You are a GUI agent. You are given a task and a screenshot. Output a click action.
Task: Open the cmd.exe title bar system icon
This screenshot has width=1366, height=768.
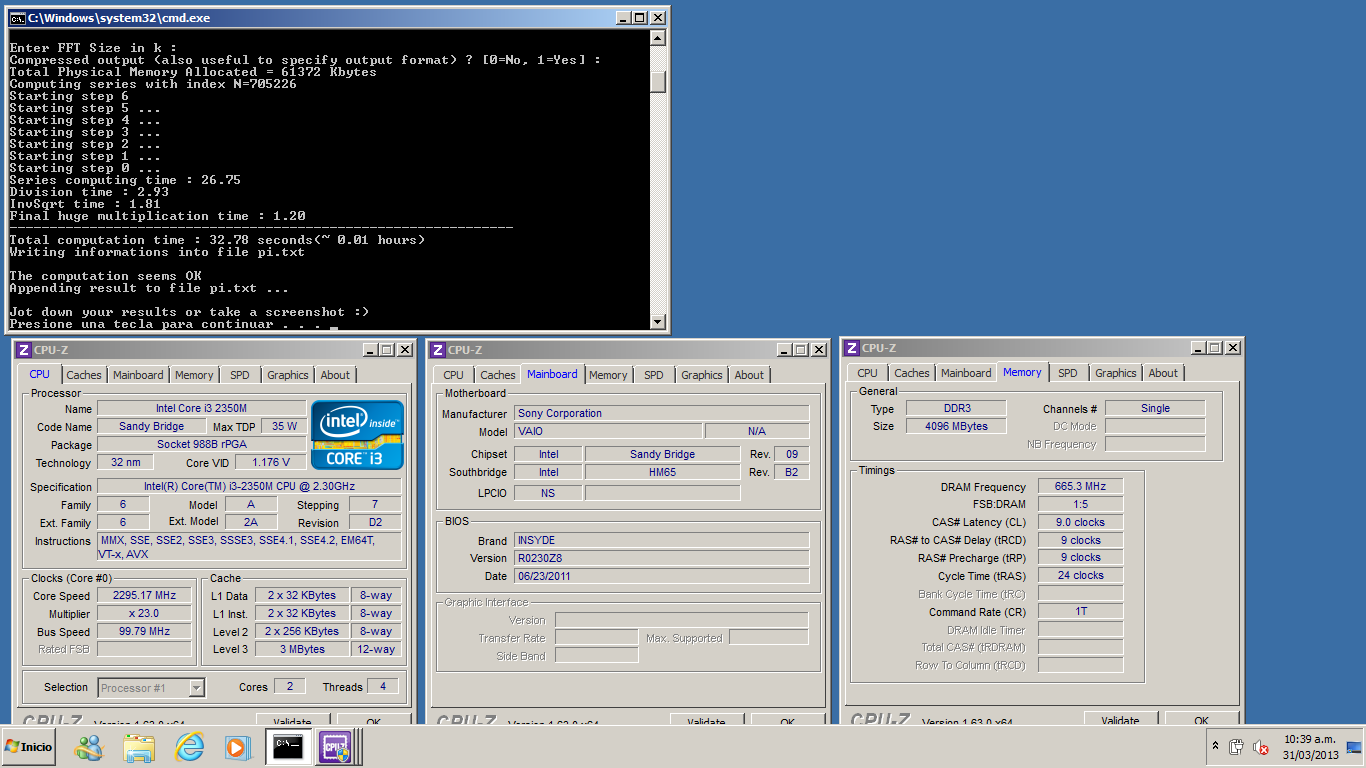click(x=17, y=17)
